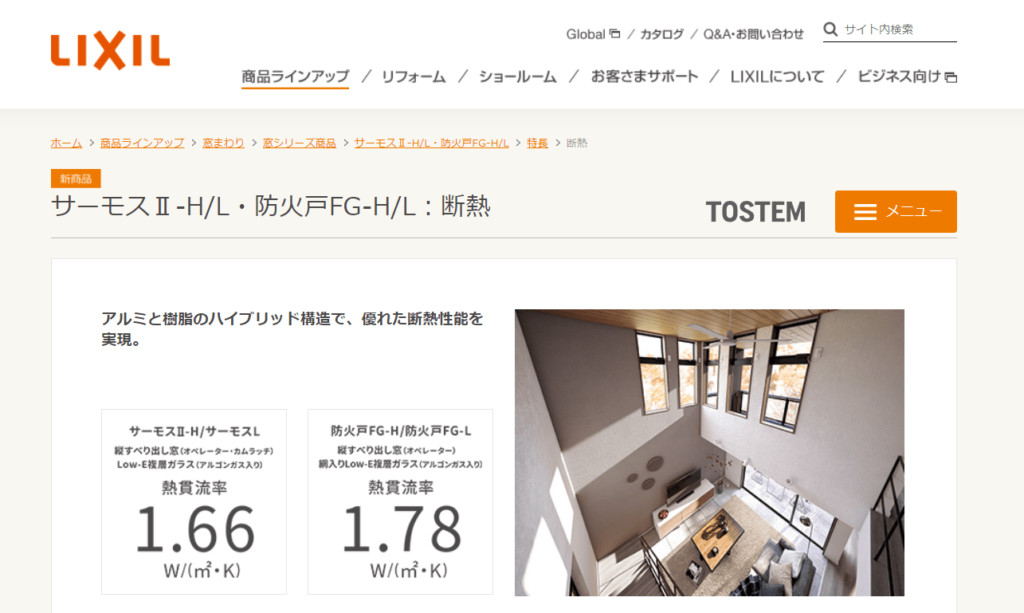
Task: Click the external-link icon beside Global
Action: (615, 33)
